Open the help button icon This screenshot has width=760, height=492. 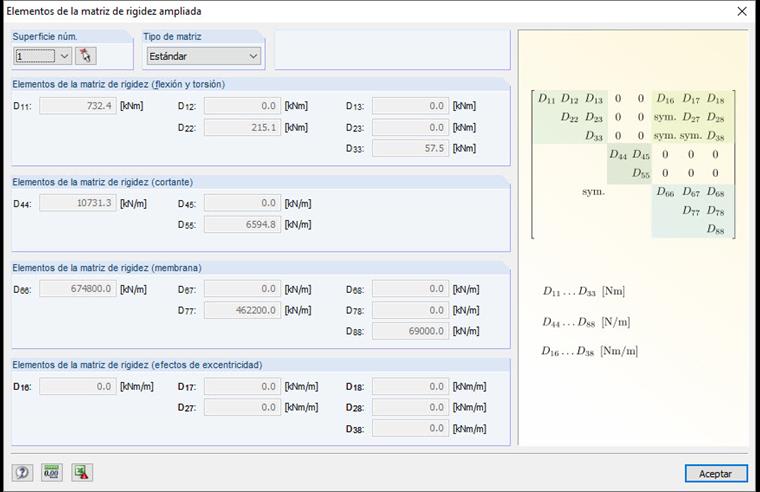pos(23,473)
